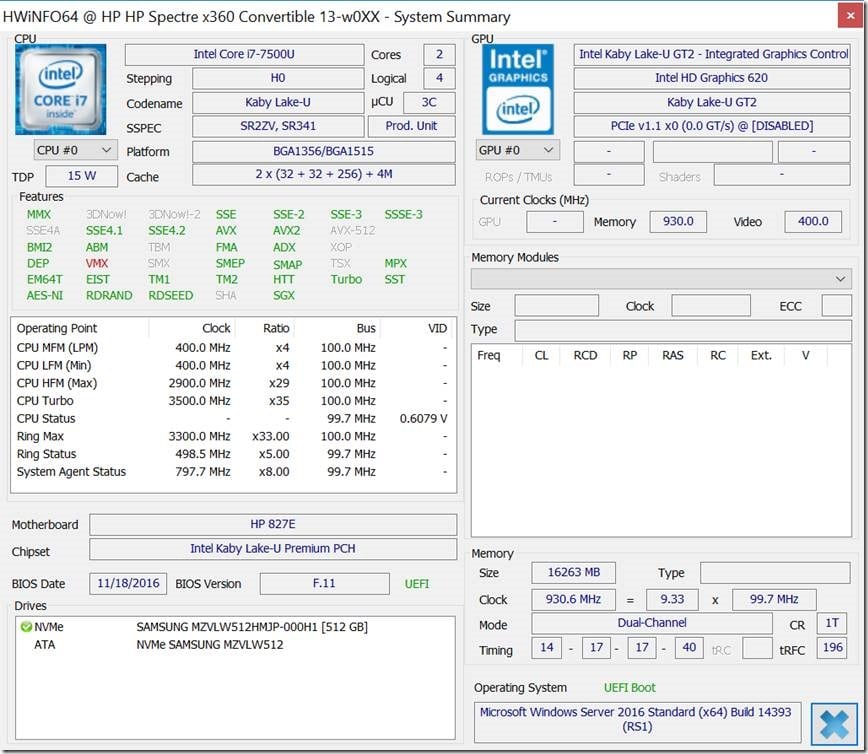Click the Cores count box
868x754 pixels.
[x=439, y=54]
